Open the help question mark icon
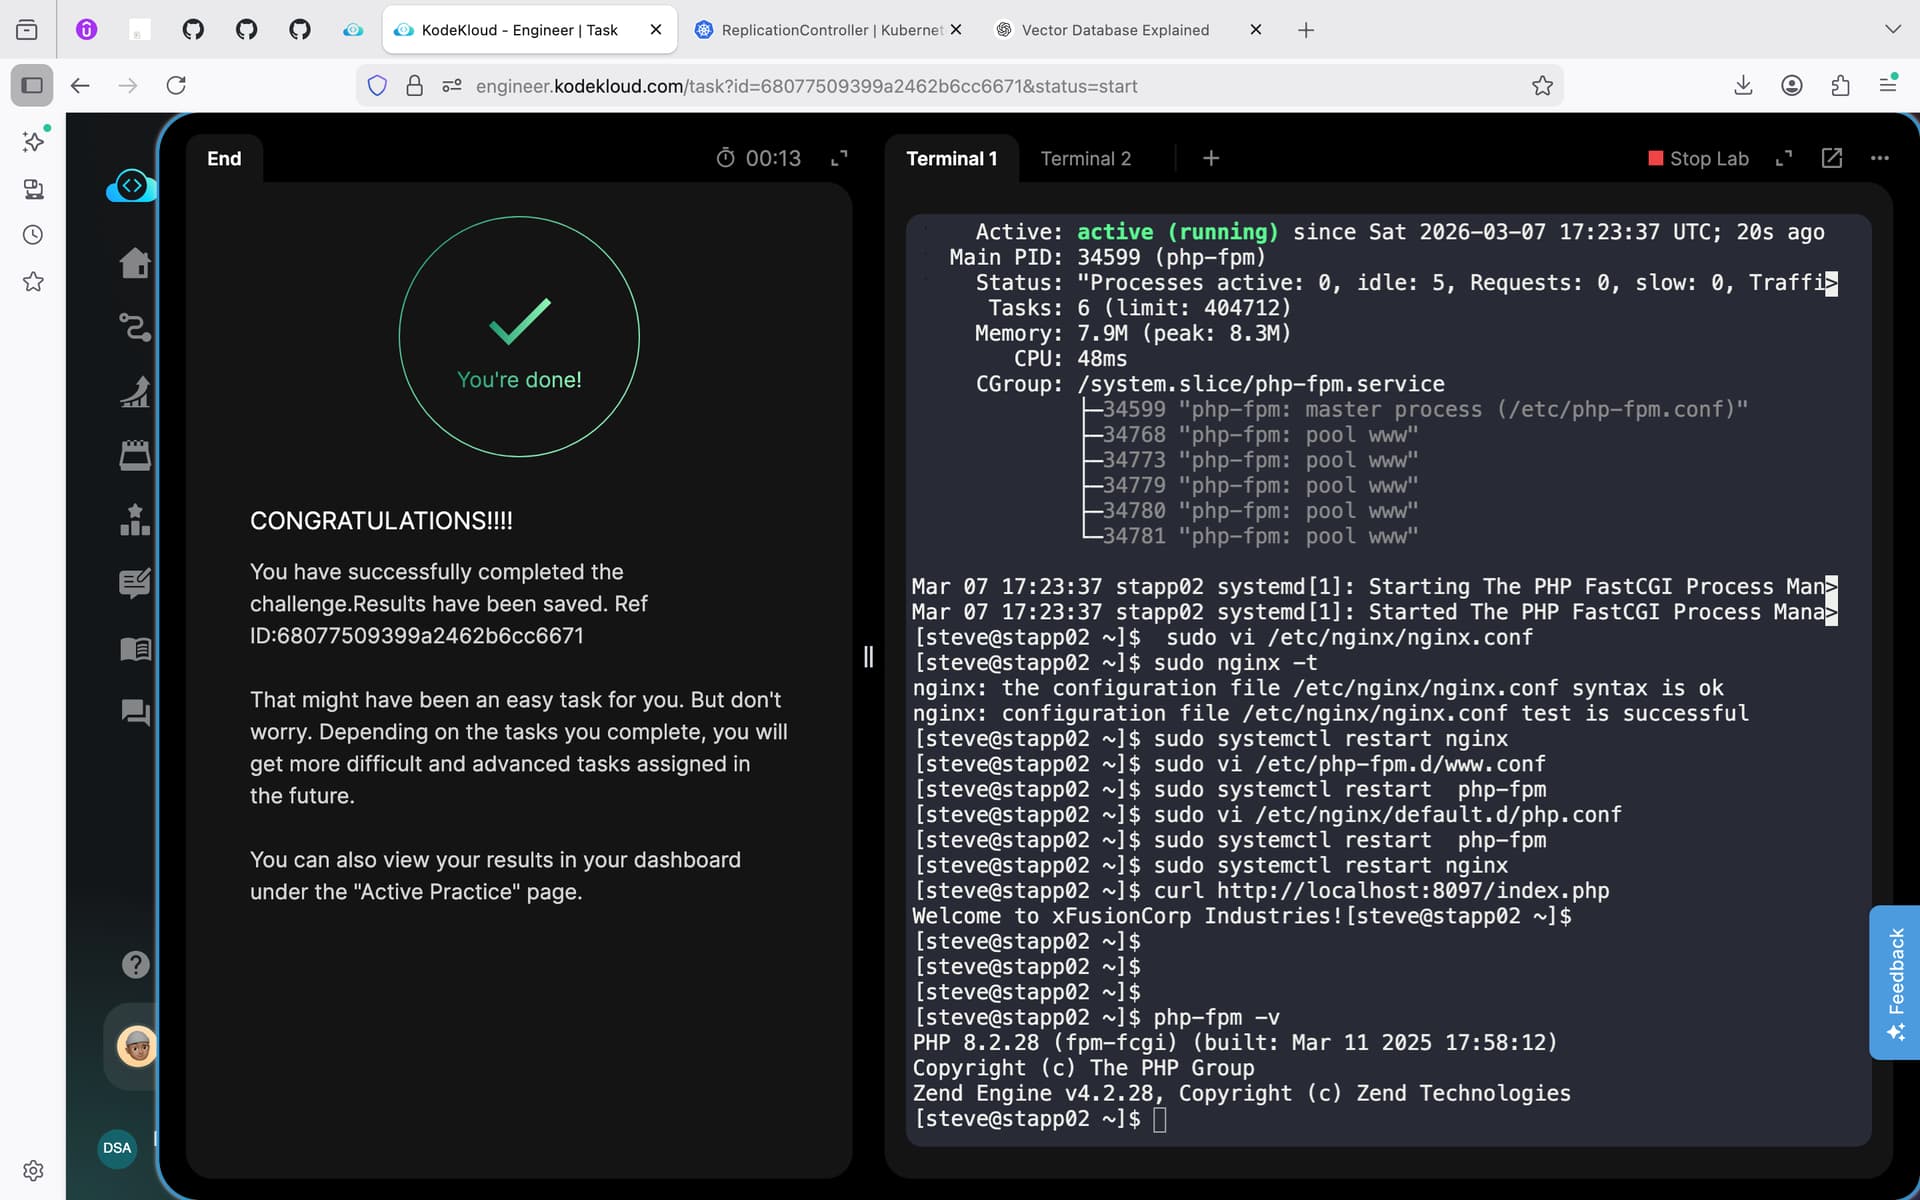 point(135,964)
